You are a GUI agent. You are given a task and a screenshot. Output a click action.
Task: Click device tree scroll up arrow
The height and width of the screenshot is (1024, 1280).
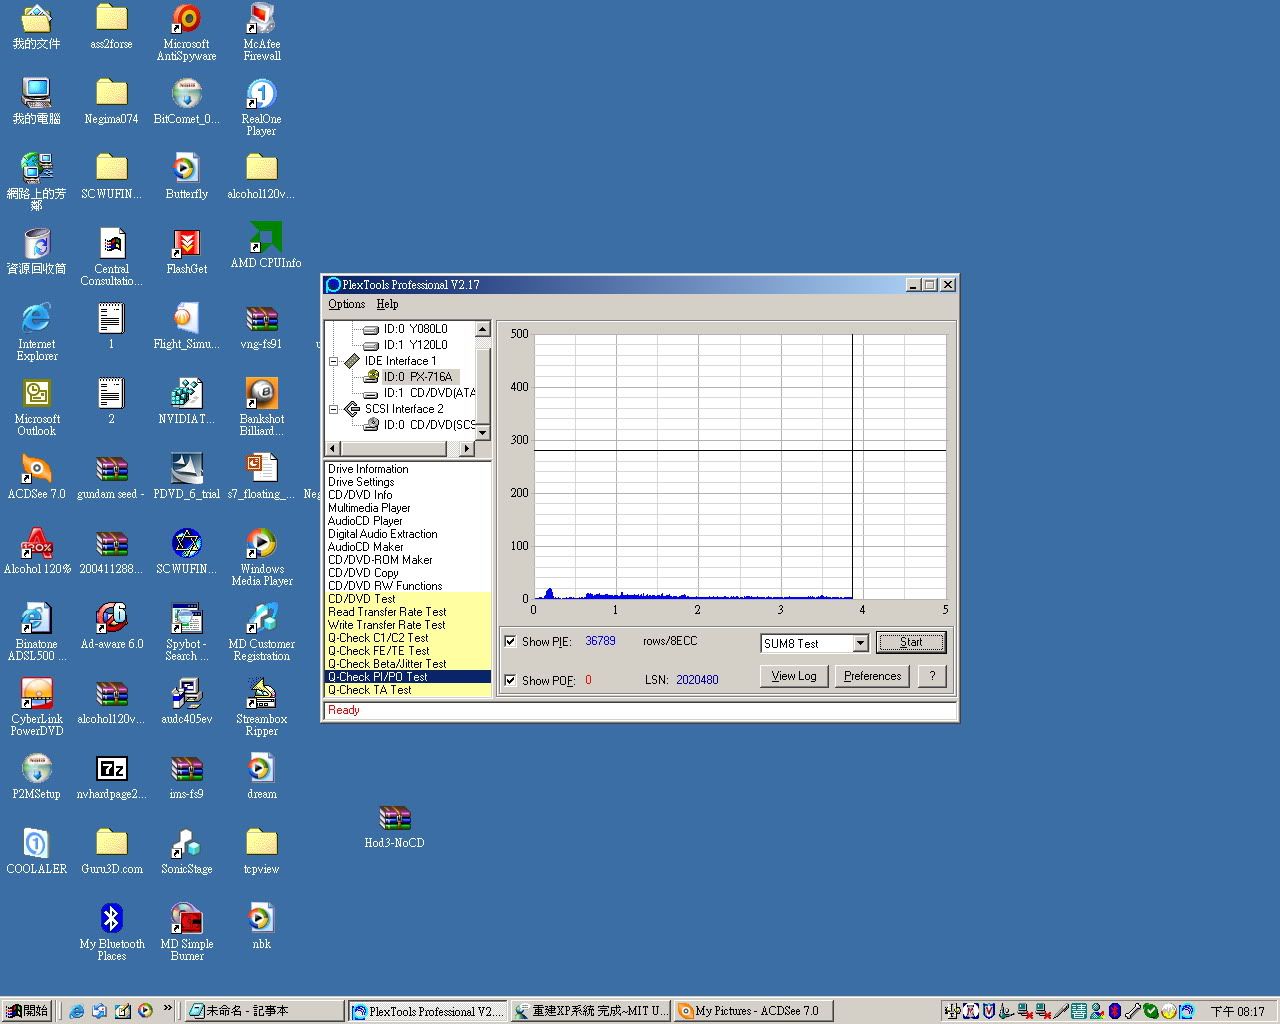(483, 329)
